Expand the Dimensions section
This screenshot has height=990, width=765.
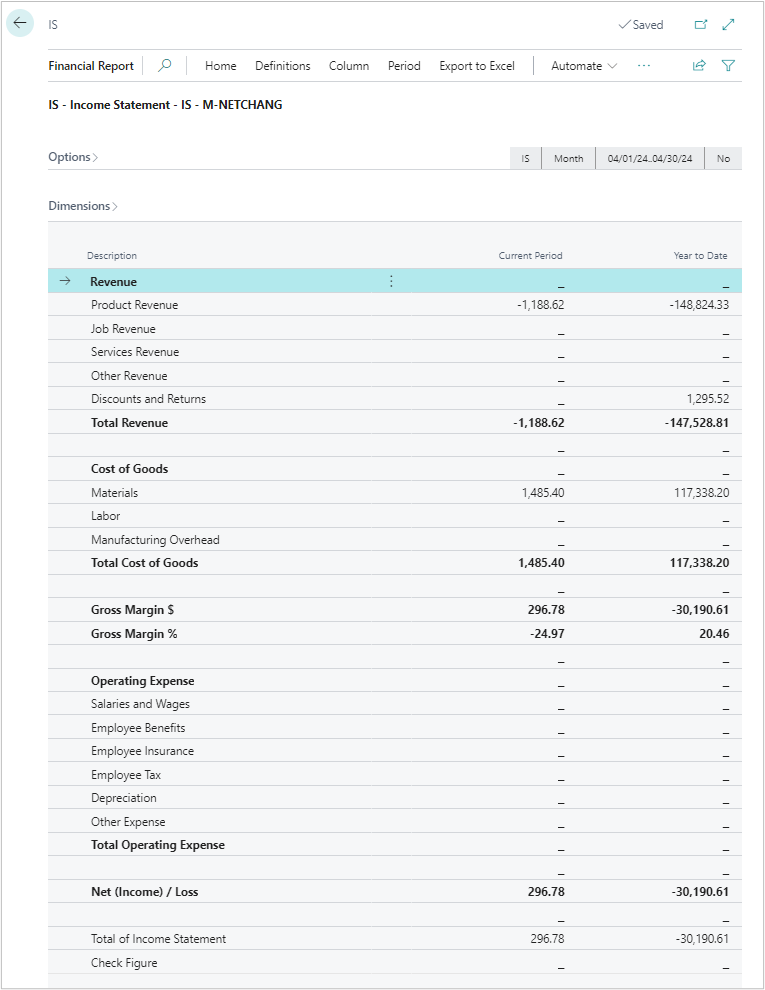click(x=79, y=205)
